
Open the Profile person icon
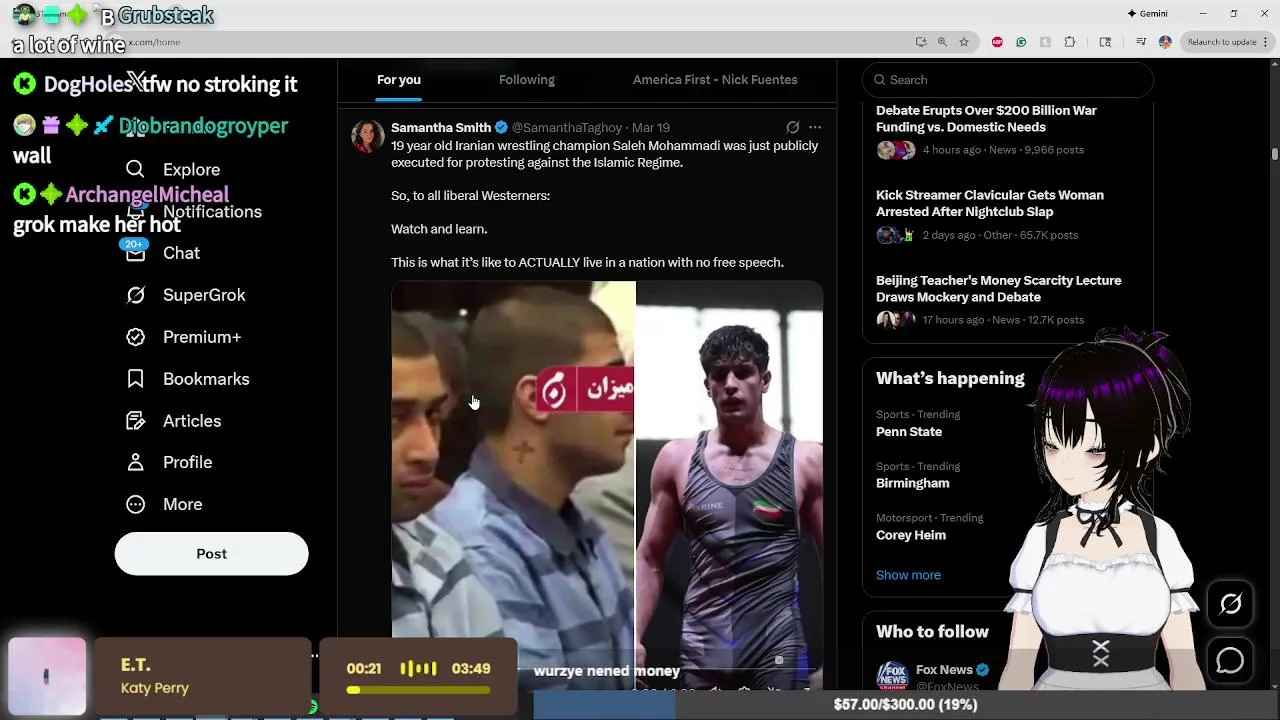pos(135,462)
